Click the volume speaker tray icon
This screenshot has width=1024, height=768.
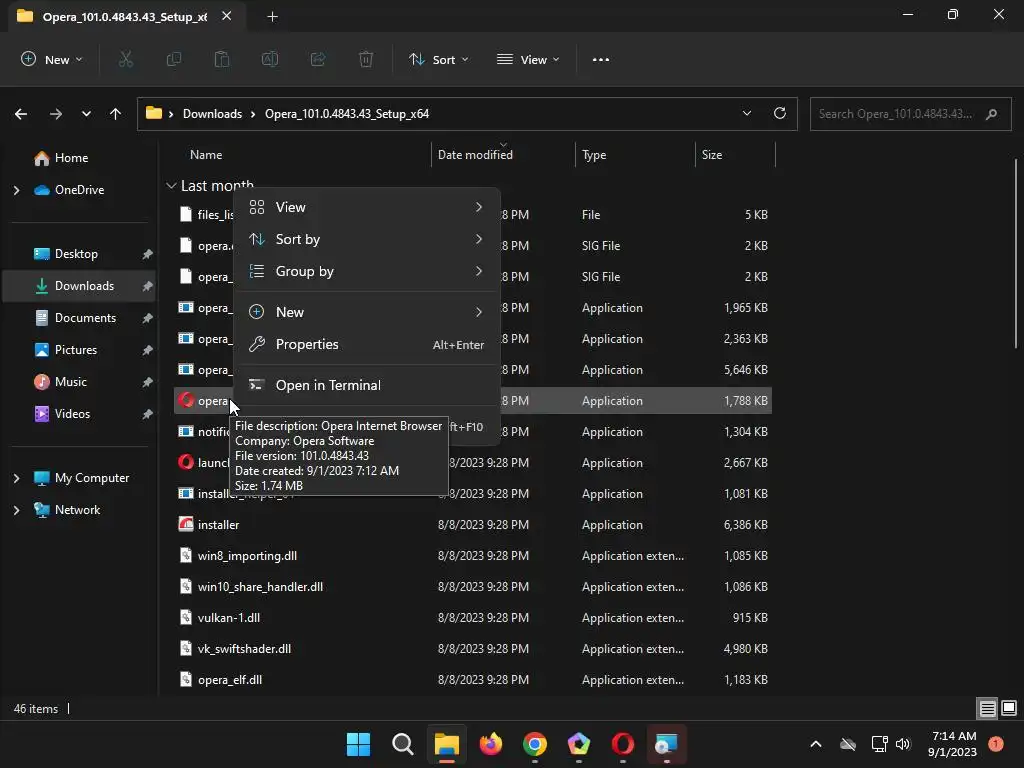903,744
